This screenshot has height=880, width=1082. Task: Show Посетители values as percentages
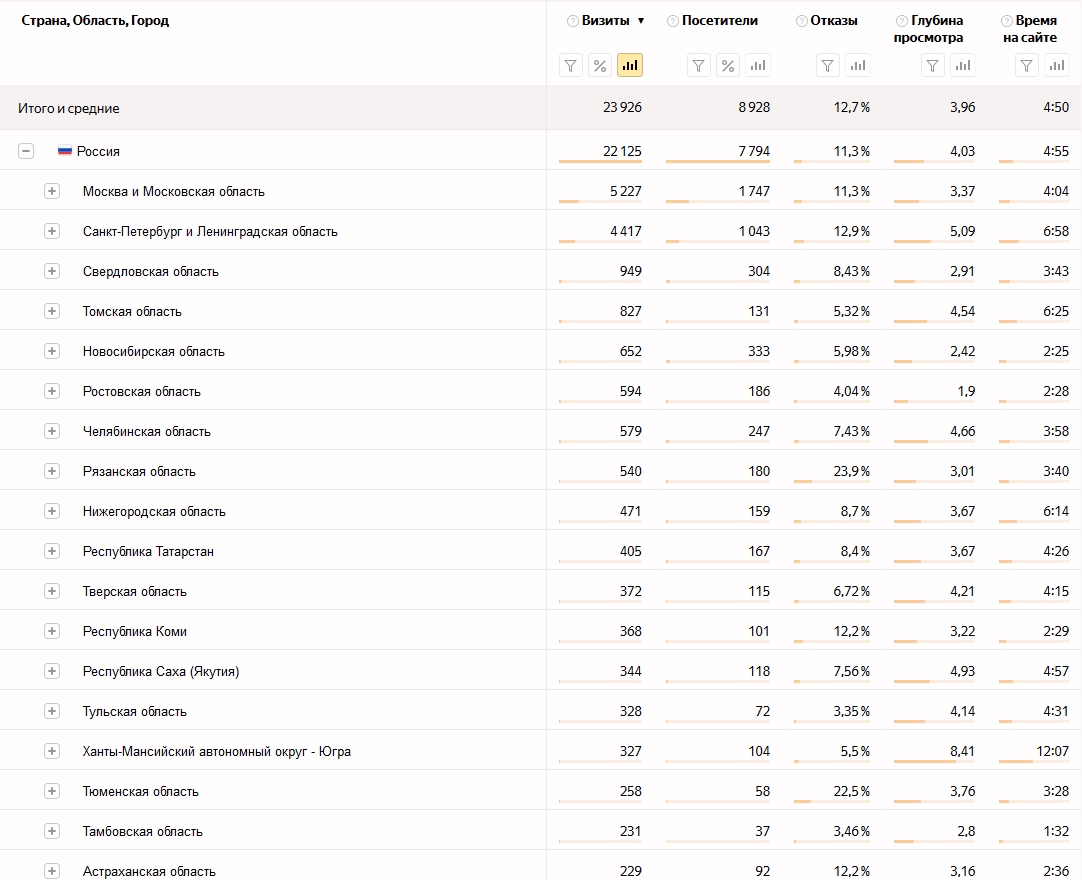tap(728, 66)
